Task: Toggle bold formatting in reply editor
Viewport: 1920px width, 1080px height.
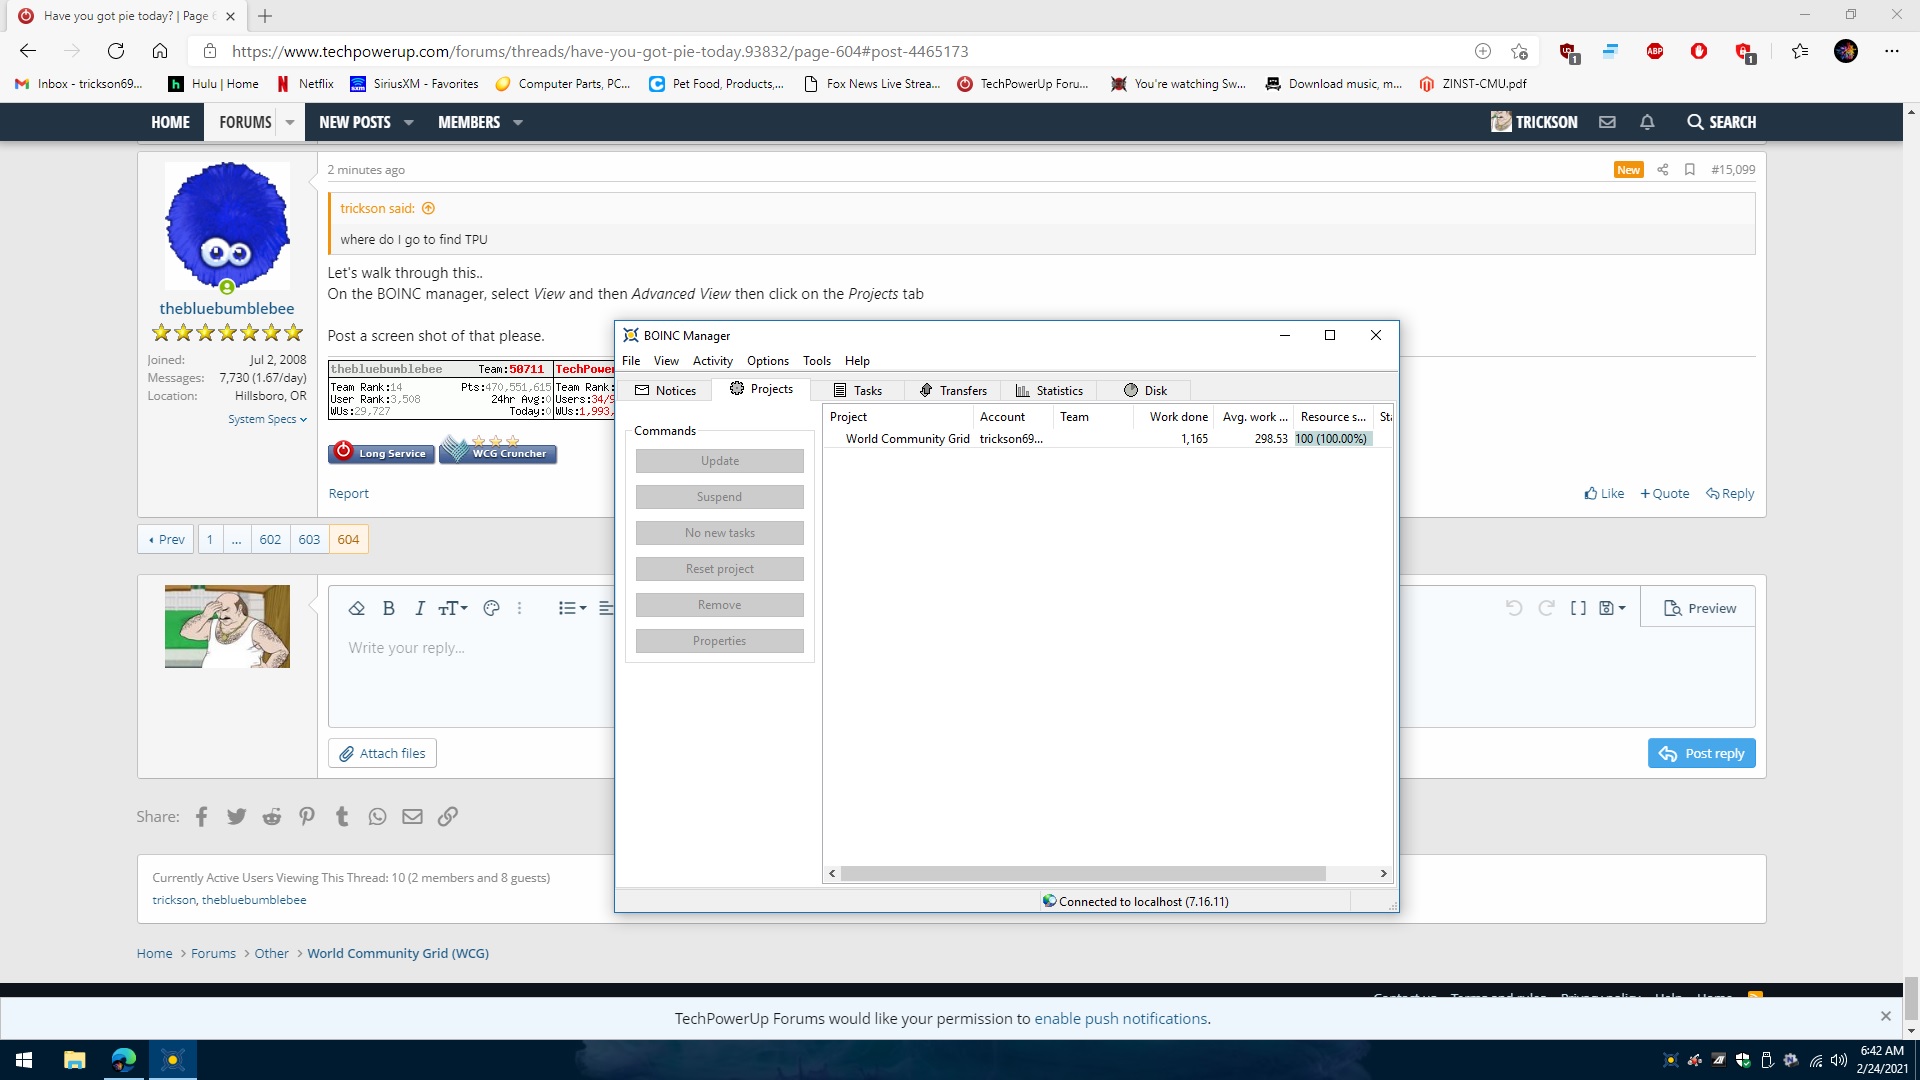Action: [x=389, y=608]
